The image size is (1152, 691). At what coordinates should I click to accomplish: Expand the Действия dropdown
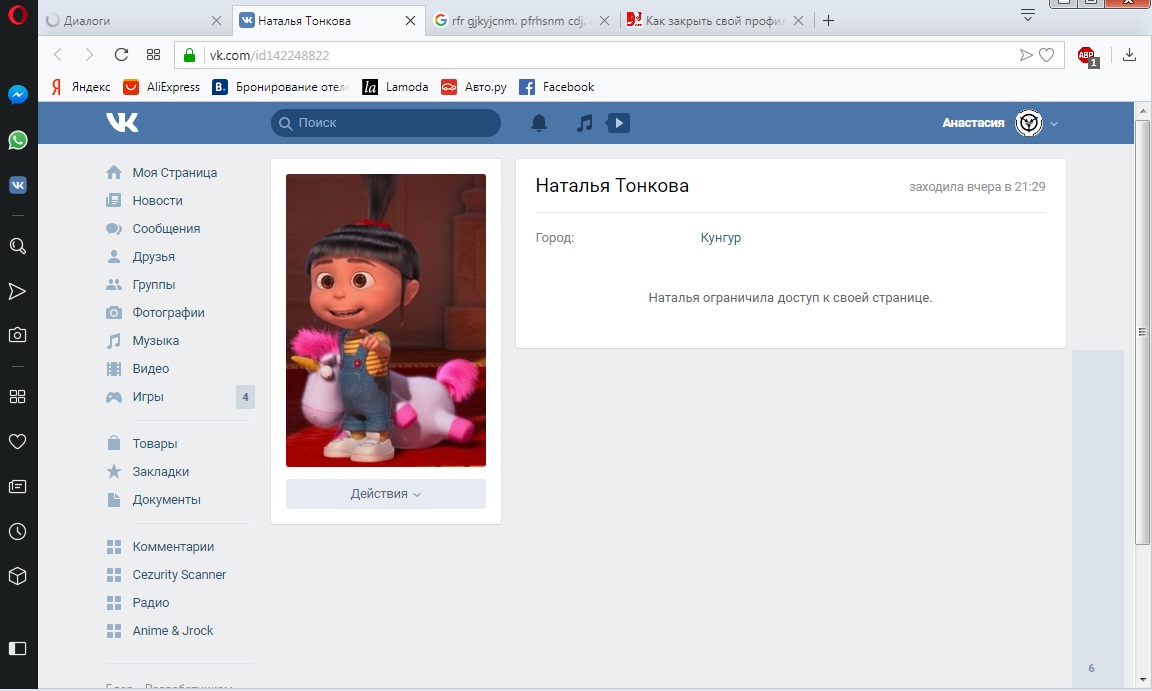(x=385, y=494)
